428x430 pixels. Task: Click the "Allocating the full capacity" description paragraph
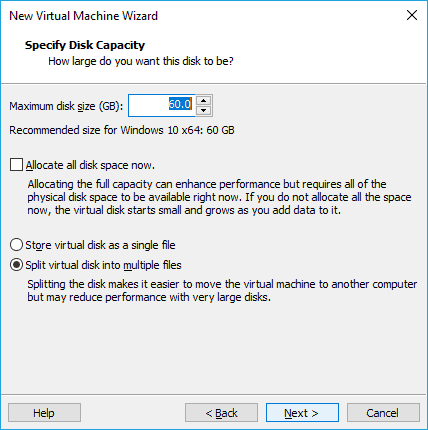(x=219, y=197)
